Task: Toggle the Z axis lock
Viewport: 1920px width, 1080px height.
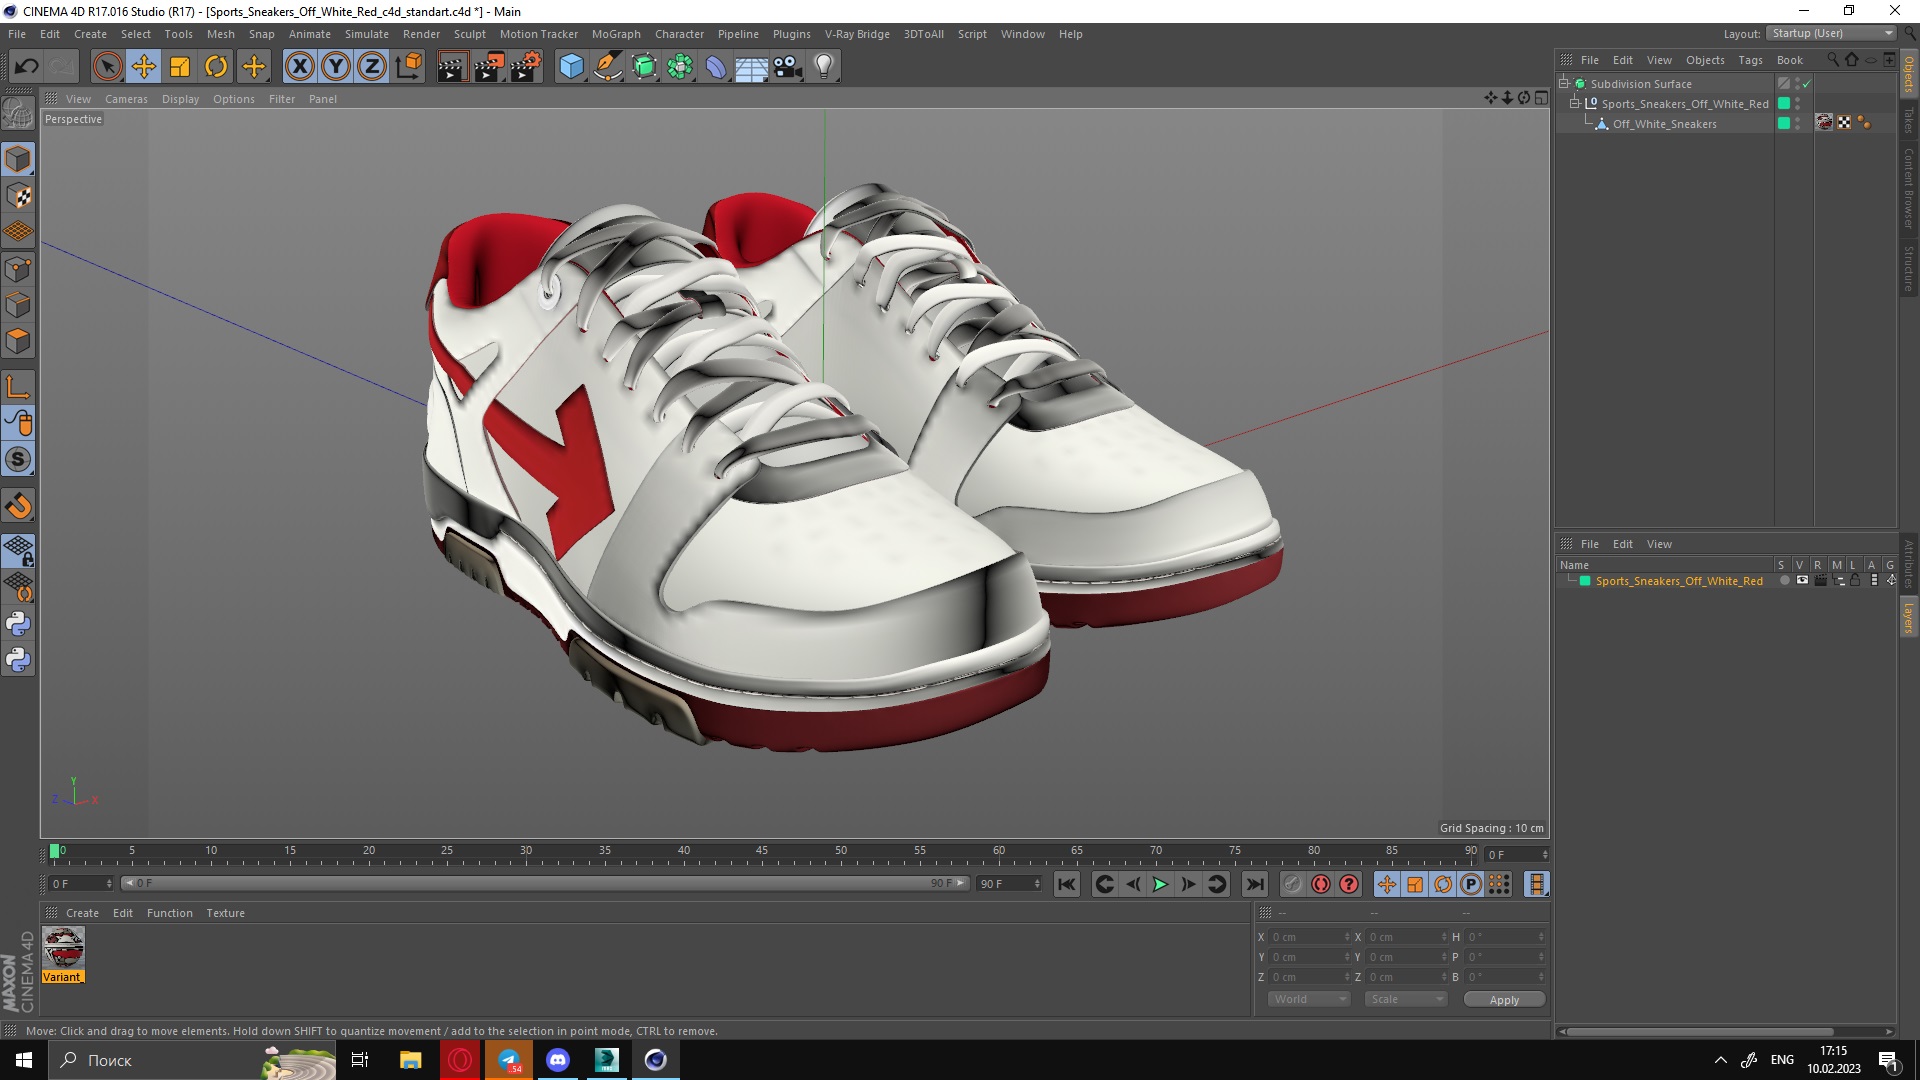Action: point(372,67)
